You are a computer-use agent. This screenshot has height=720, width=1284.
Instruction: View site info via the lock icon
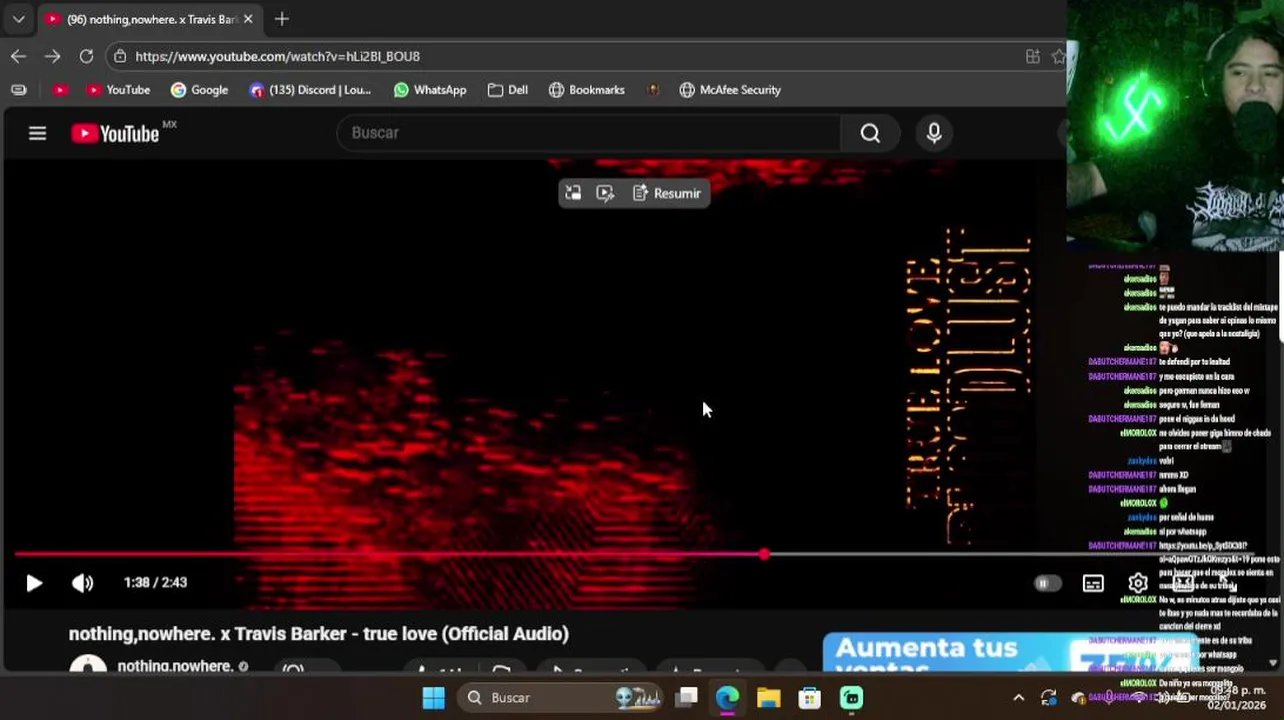(120, 56)
